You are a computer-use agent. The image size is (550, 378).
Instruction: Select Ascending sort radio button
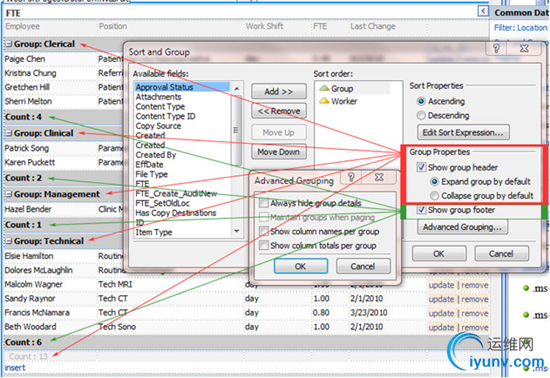tap(421, 101)
